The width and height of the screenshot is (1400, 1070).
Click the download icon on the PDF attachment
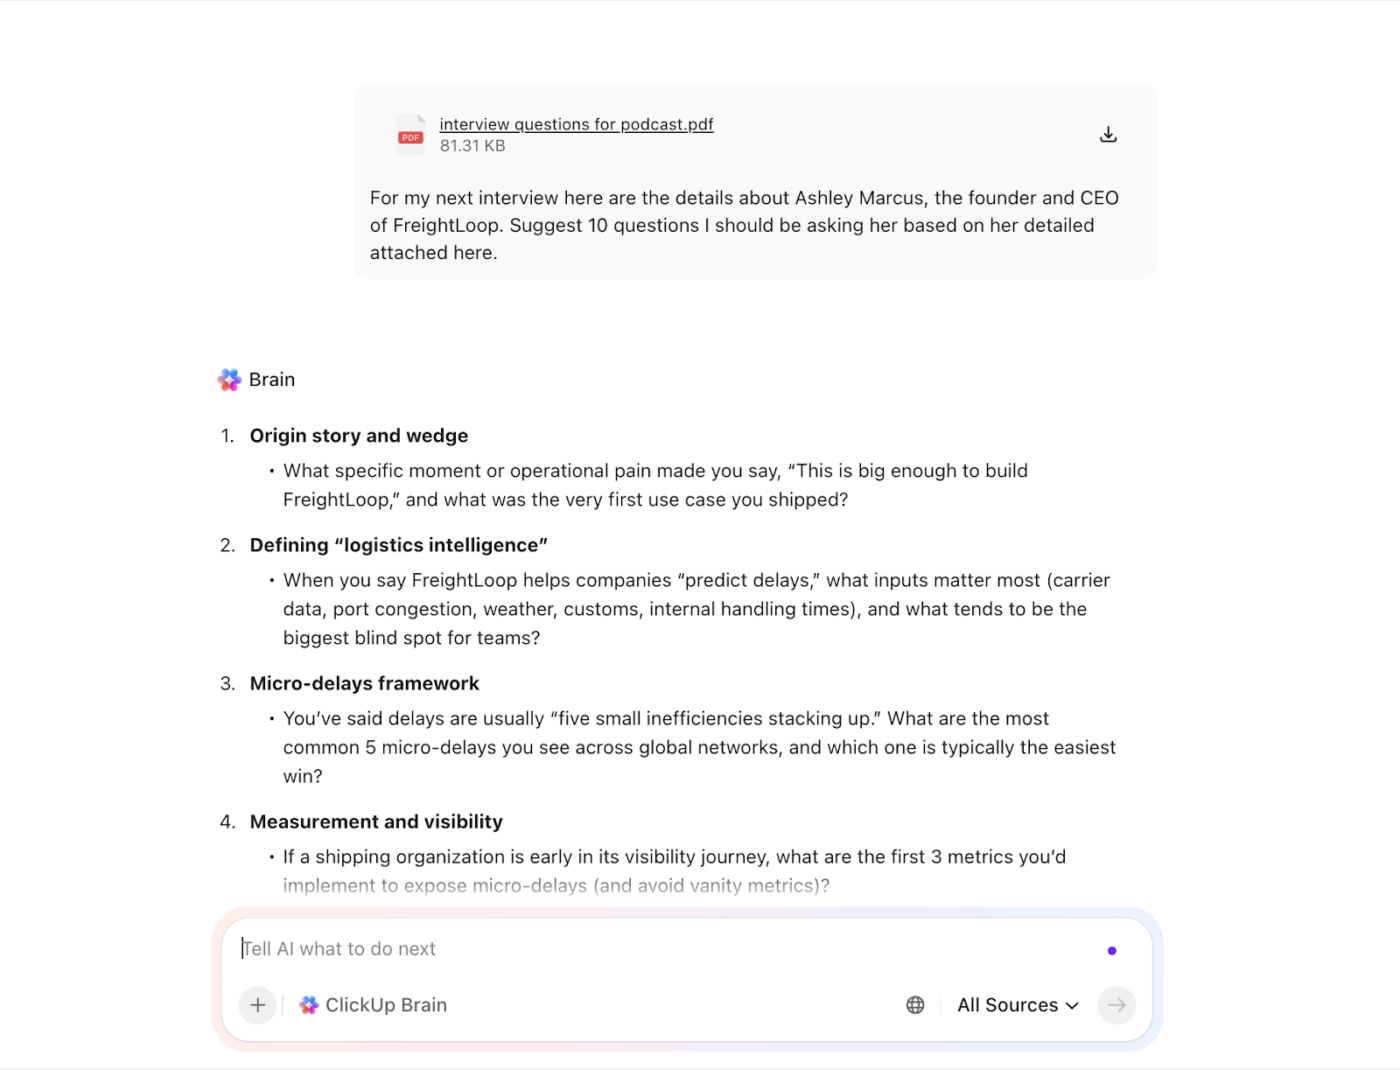click(x=1108, y=132)
